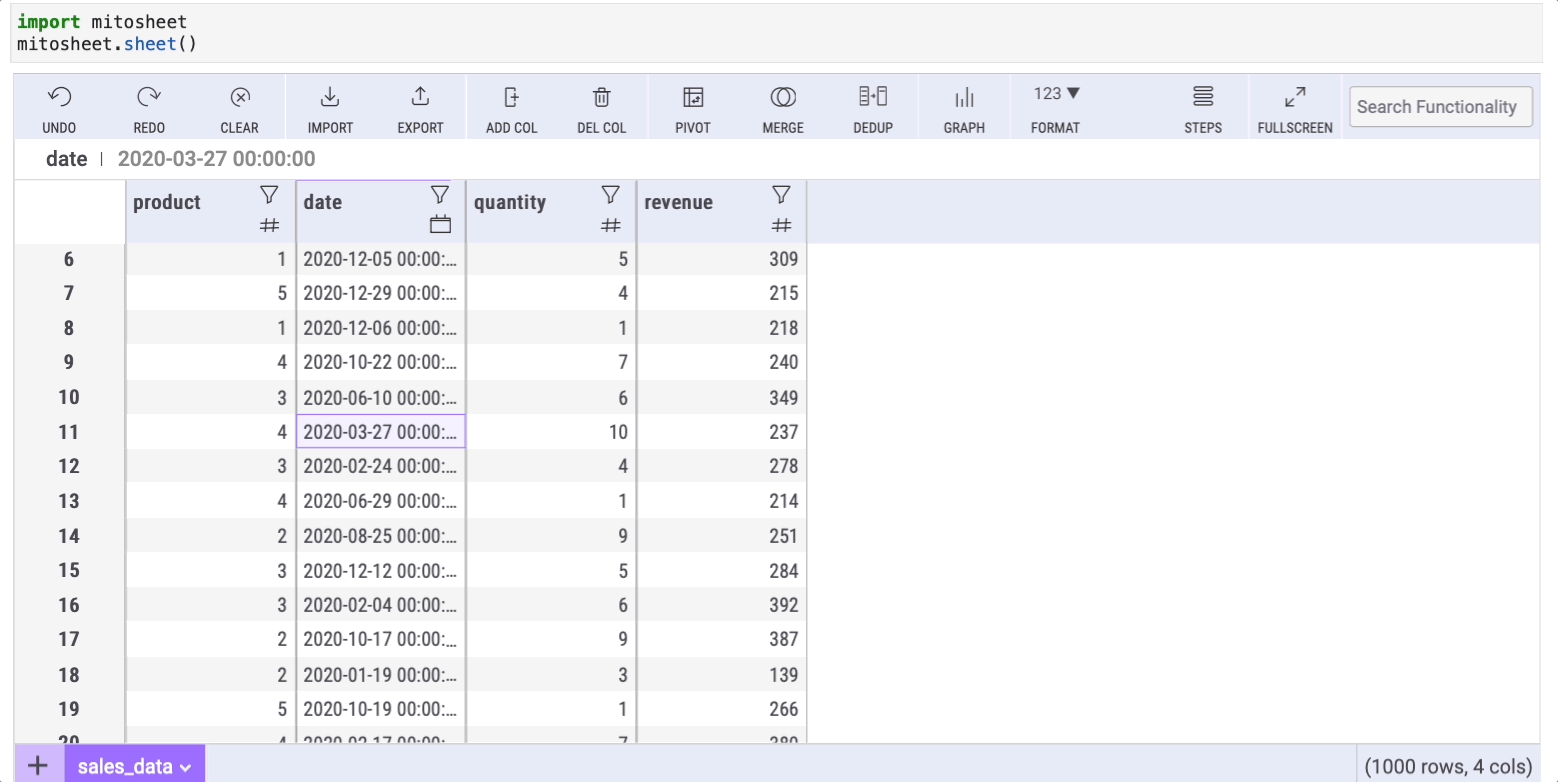Viewport: 1558px width, 782px height.
Task: Select revenue cell 309
Action: point(721,259)
